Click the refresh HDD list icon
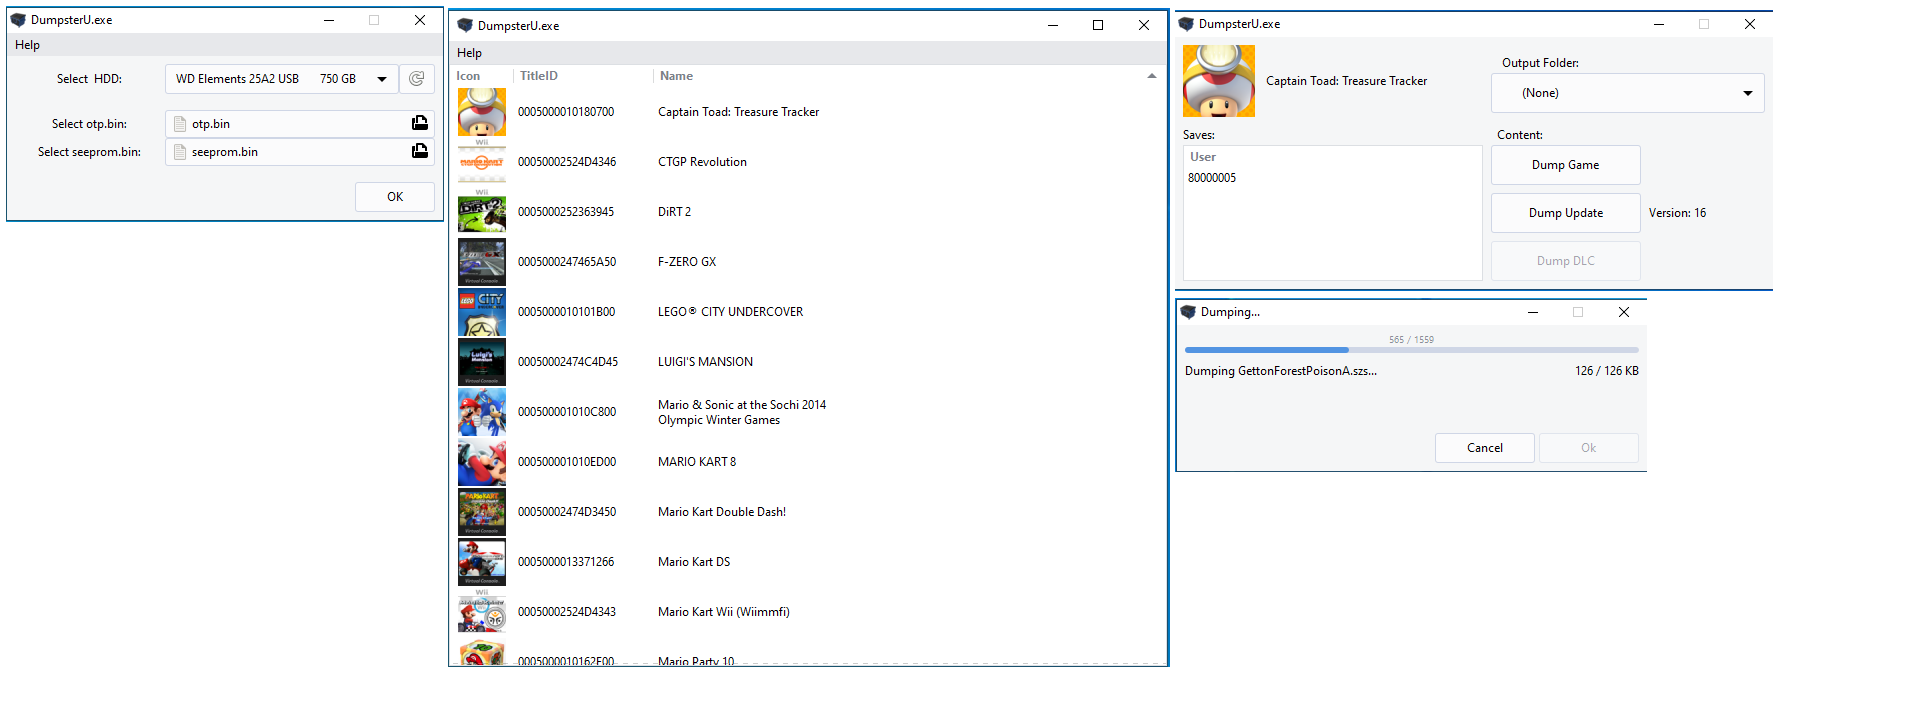1920x720 pixels. click(417, 79)
